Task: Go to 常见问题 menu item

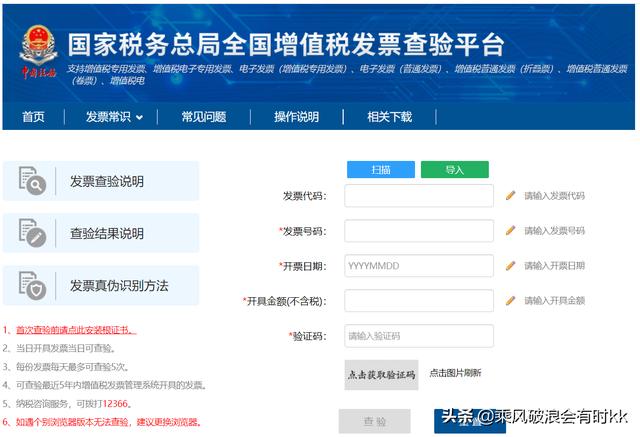Action: (x=203, y=117)
